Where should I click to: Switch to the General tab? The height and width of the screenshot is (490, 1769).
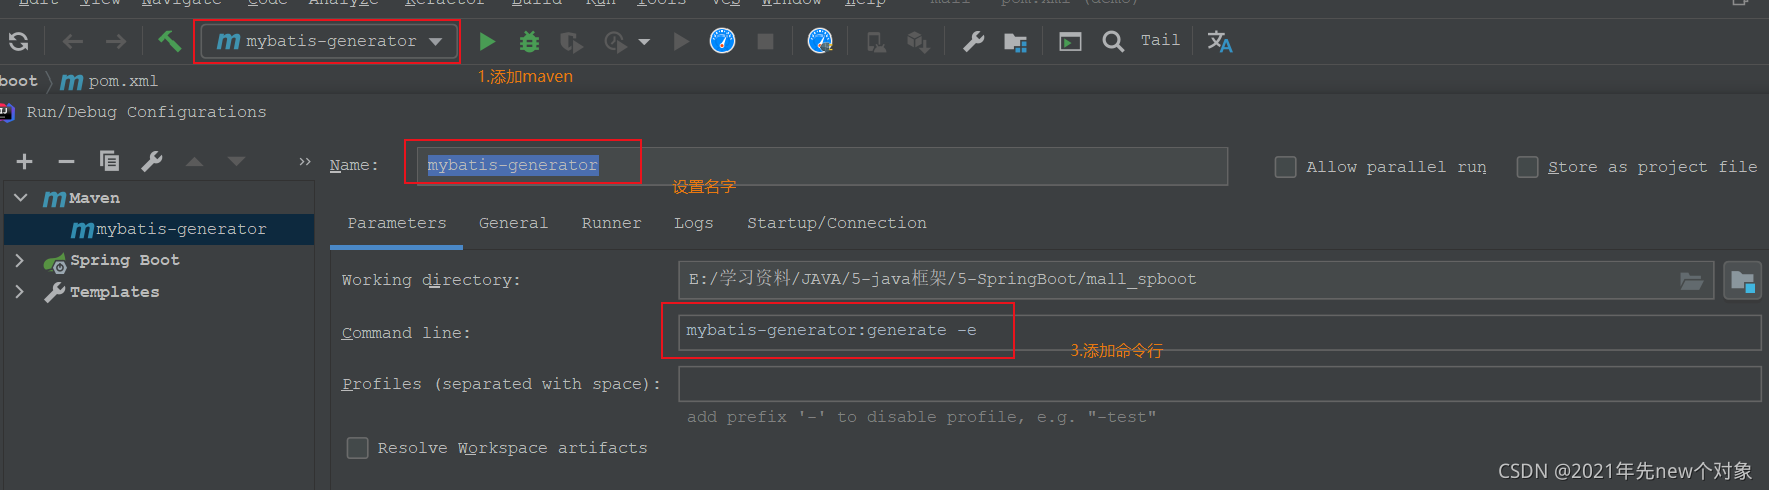pos(513,223)
